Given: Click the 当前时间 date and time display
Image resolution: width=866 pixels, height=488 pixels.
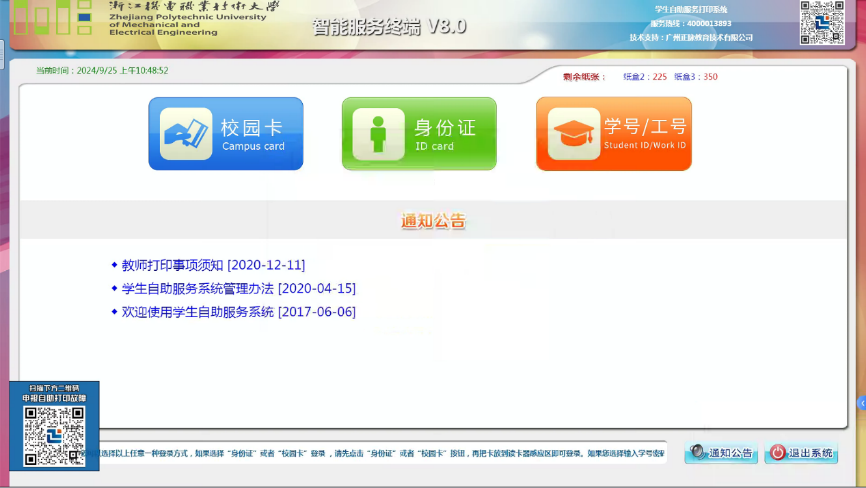Looking at the screenshot, I should 102,71.
